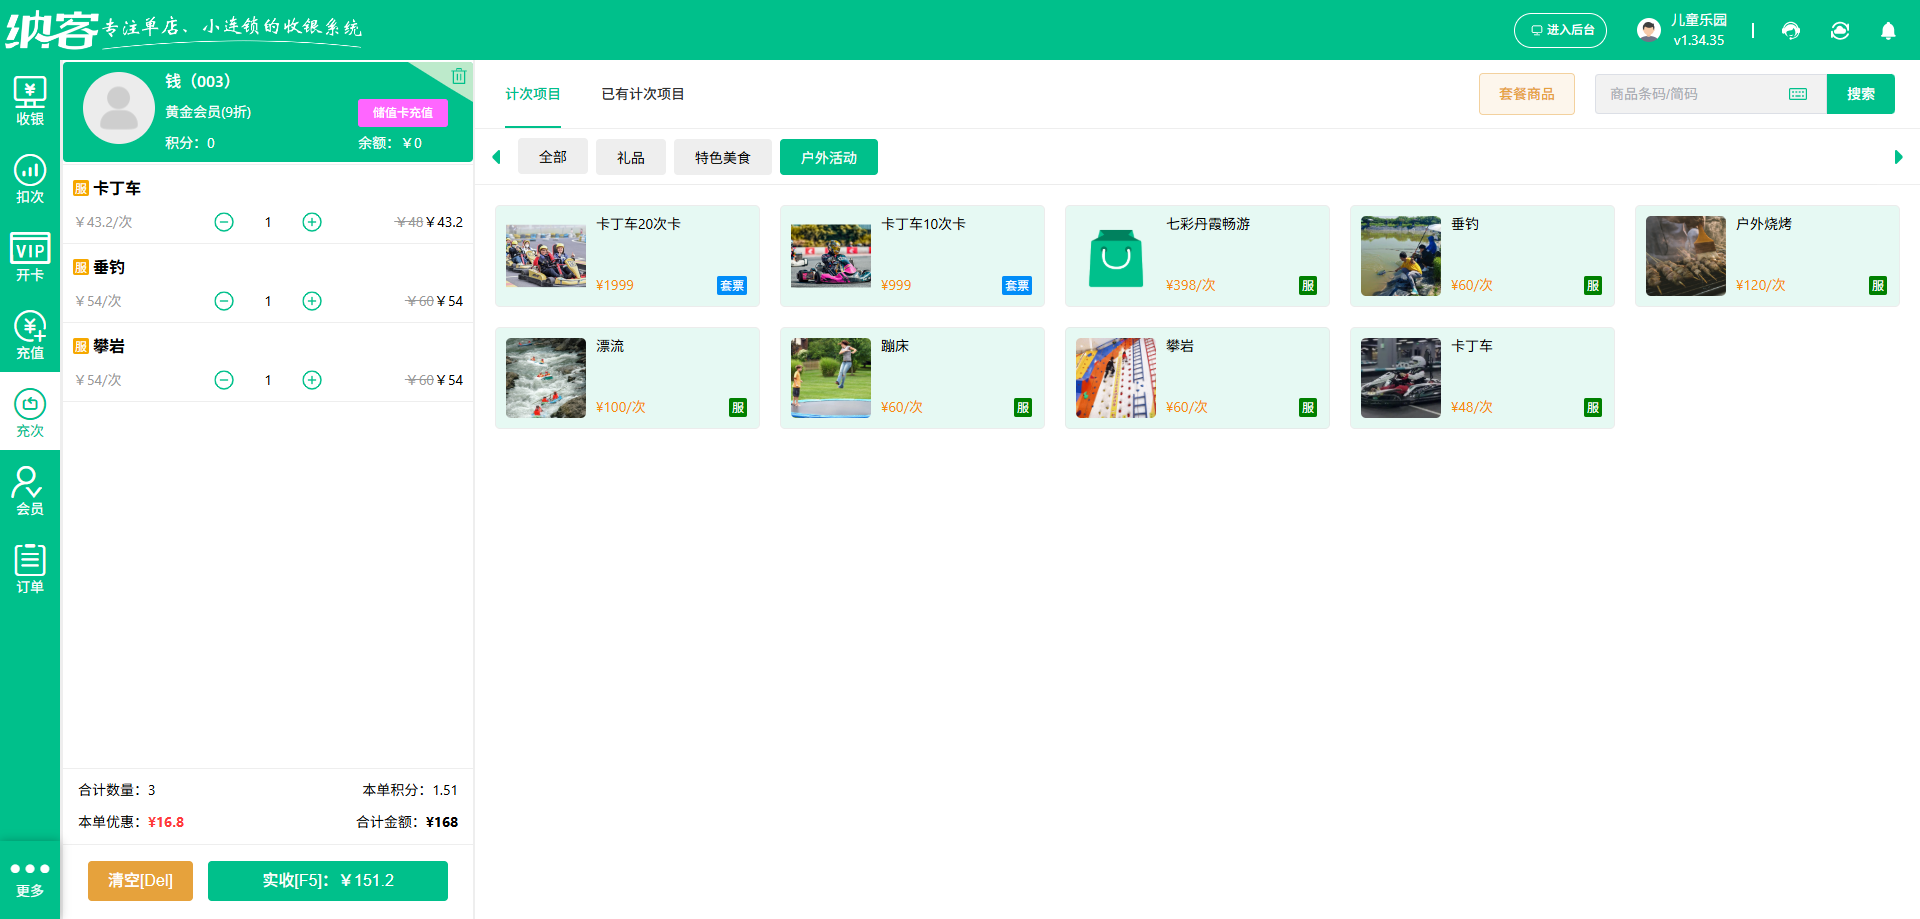Switch to the 已有计次项目 tab
Screen dimensions: 1920x919
[641, 93]
